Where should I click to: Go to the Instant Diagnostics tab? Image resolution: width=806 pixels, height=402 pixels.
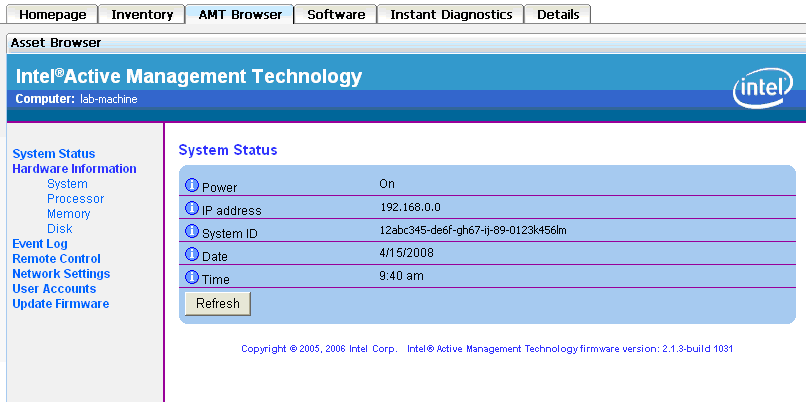tap(451, 14)
